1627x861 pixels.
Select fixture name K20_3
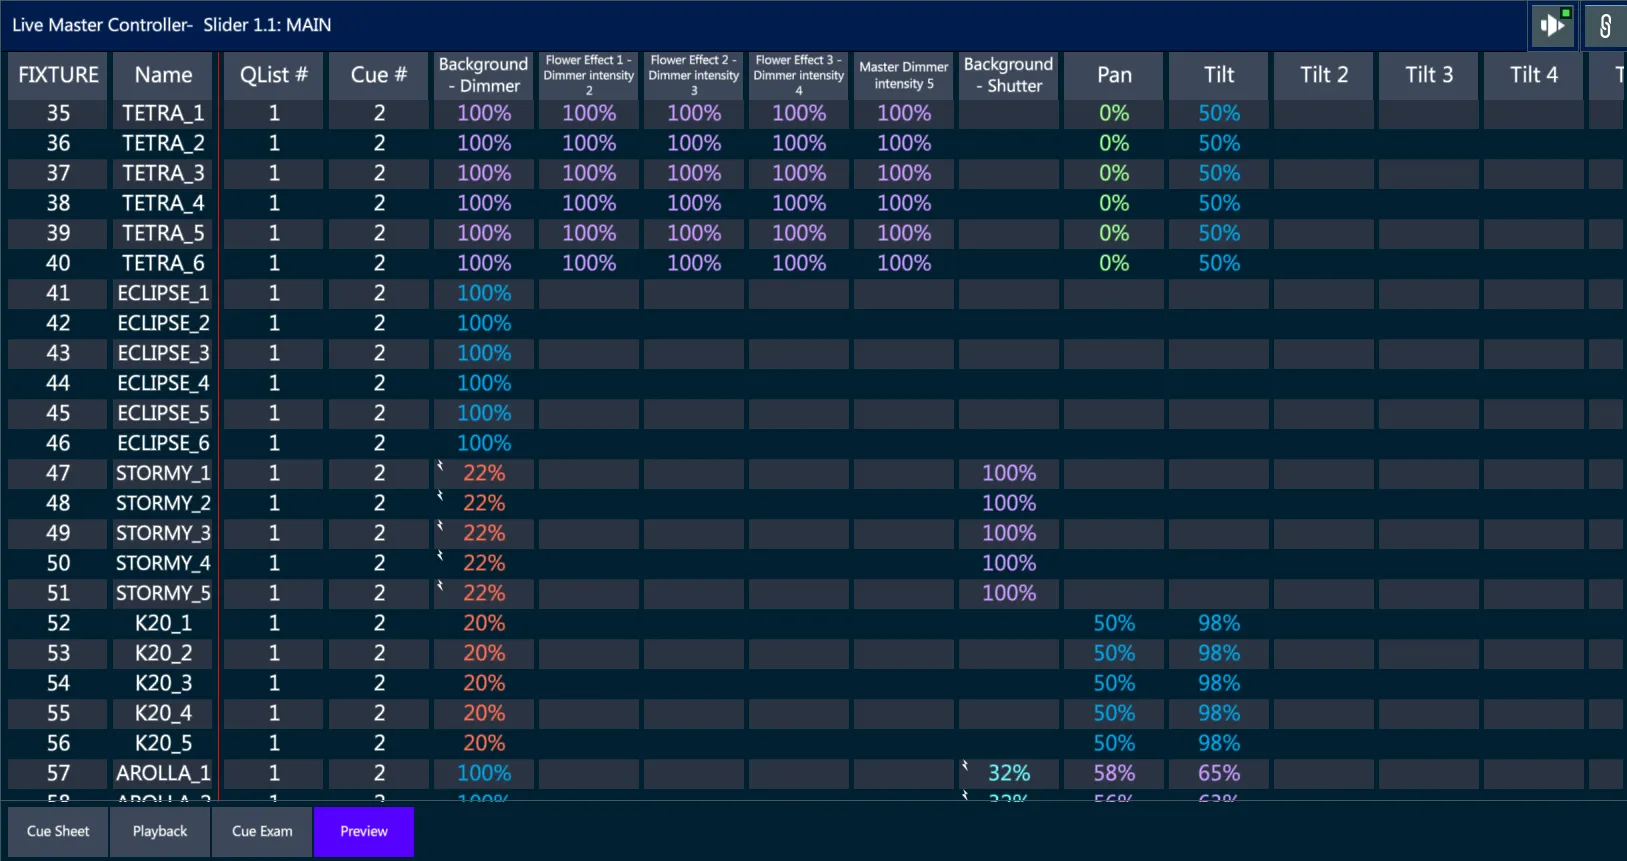pos(164,683)
